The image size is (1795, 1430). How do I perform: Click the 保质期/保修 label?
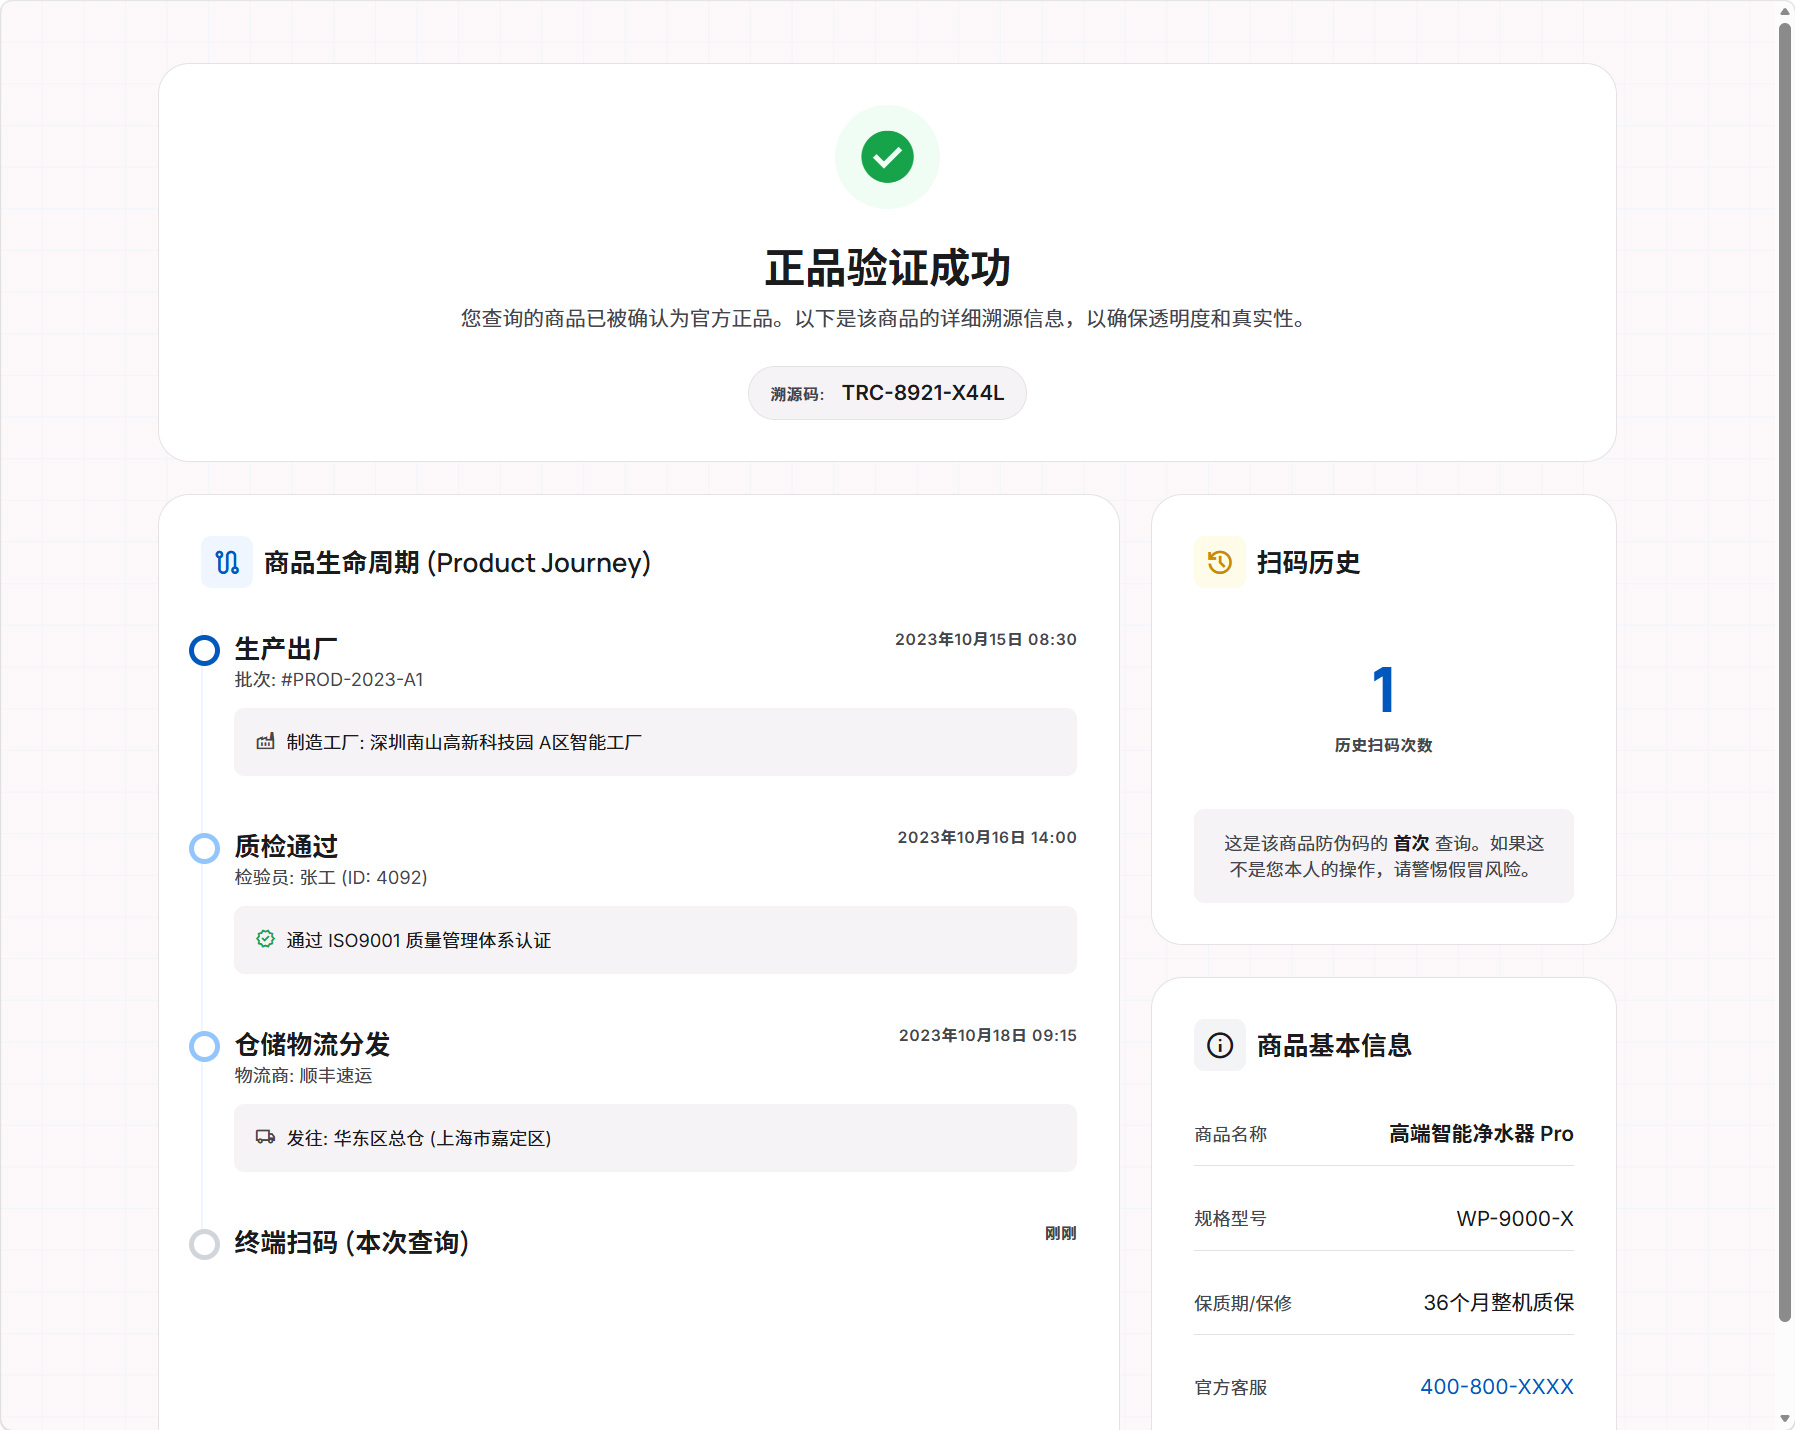[1243, 1304]
